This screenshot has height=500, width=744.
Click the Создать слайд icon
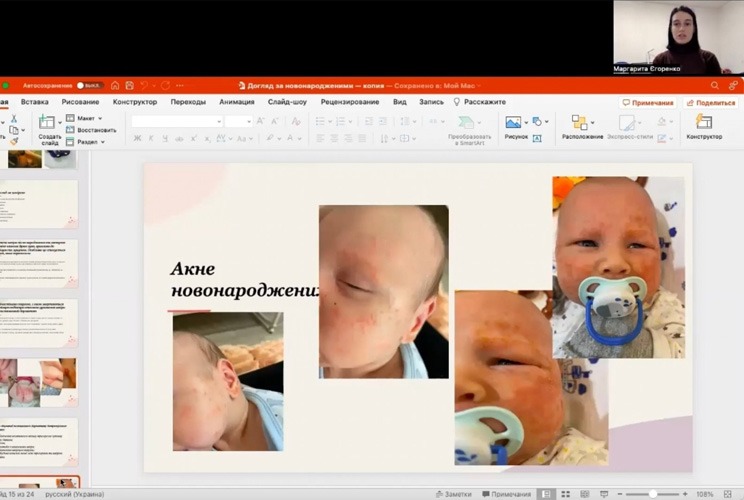click(48, 123)
